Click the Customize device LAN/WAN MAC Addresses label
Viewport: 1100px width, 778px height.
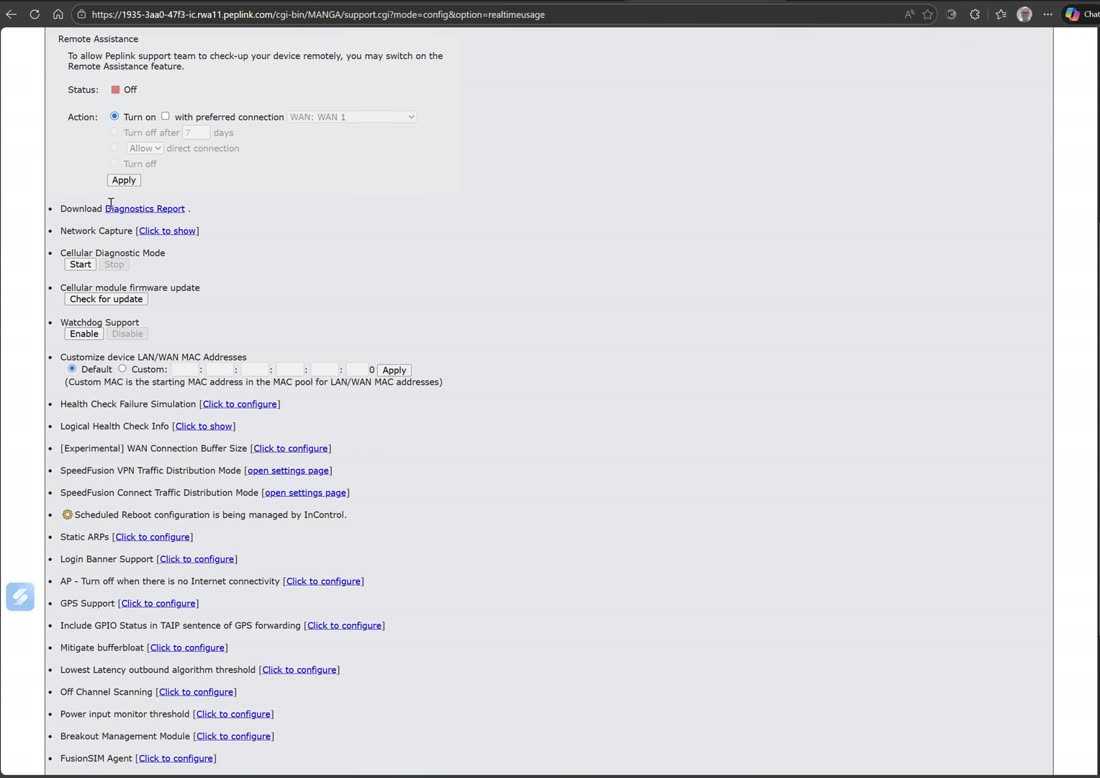click(x=153, y=357)
